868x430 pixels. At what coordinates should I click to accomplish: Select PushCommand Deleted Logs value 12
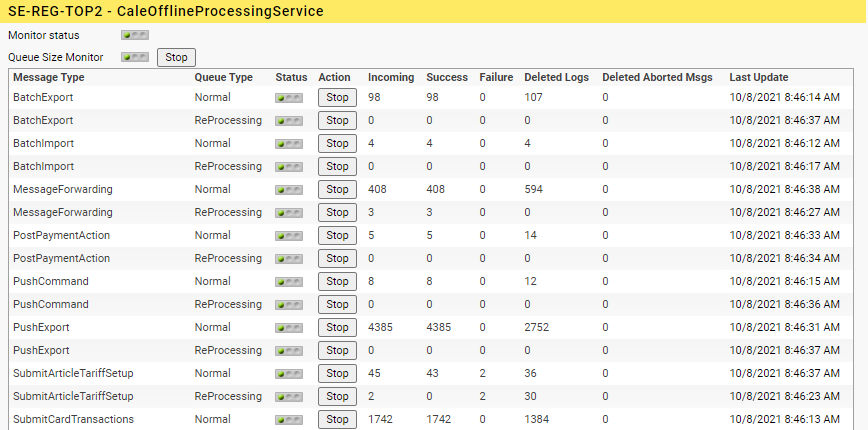click(530, 282)
